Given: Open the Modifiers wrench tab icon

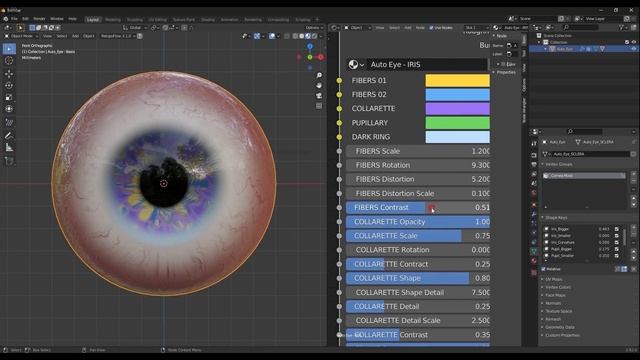Looking at the screenshot, I should click(534, 214).
